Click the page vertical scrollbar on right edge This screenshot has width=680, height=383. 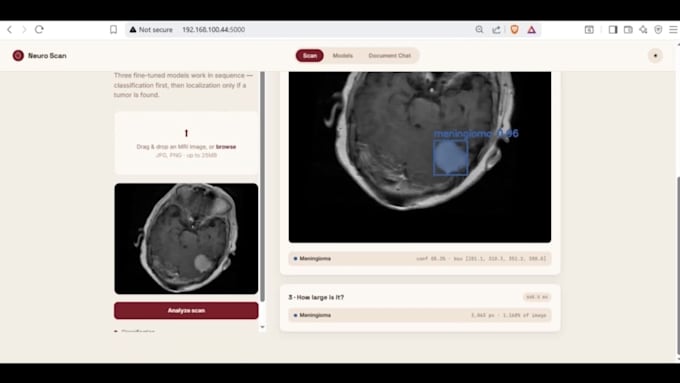[x=678, y=265]
